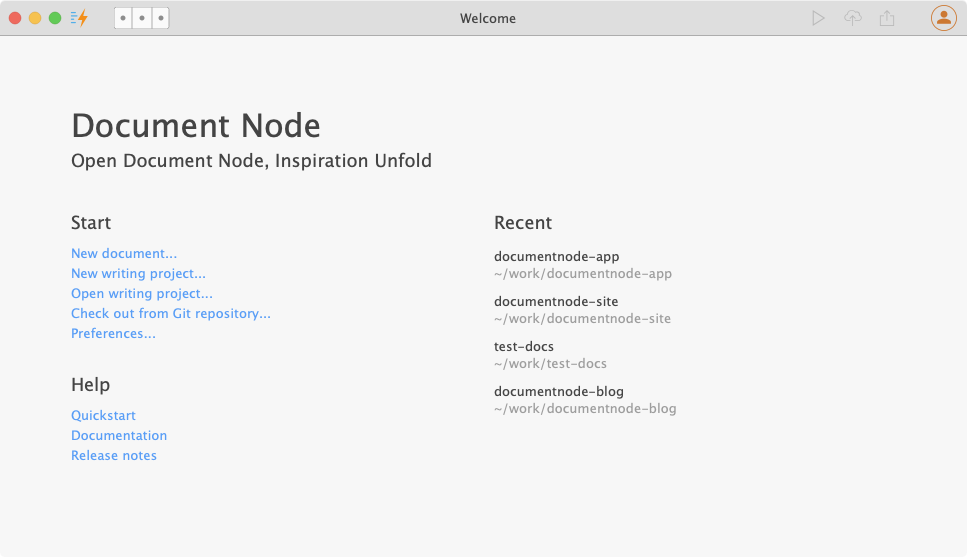
Task: View the Release notes link
Action: pos(113,455)
